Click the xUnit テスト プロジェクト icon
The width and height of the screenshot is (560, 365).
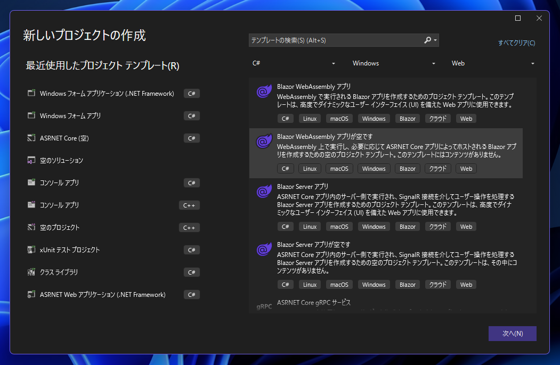coord(31,249)
